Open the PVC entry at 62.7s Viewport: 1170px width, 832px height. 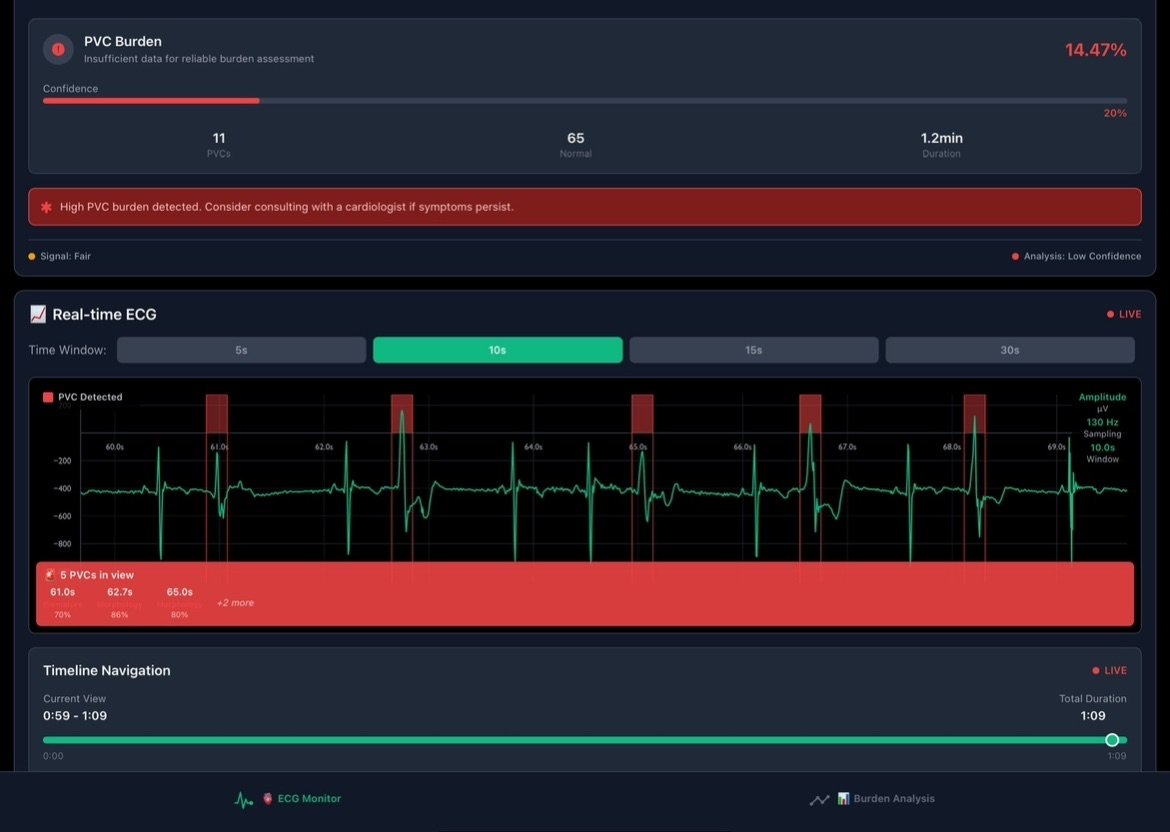[119, 601]
